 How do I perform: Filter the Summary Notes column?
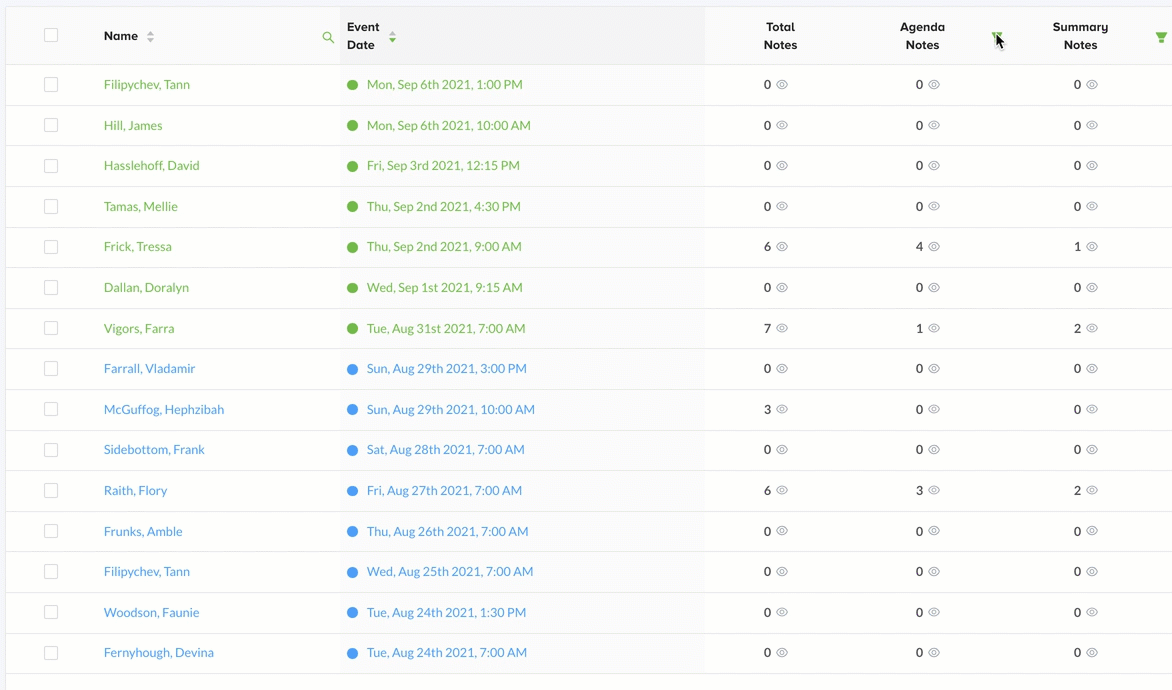(x=1161, y=37)
